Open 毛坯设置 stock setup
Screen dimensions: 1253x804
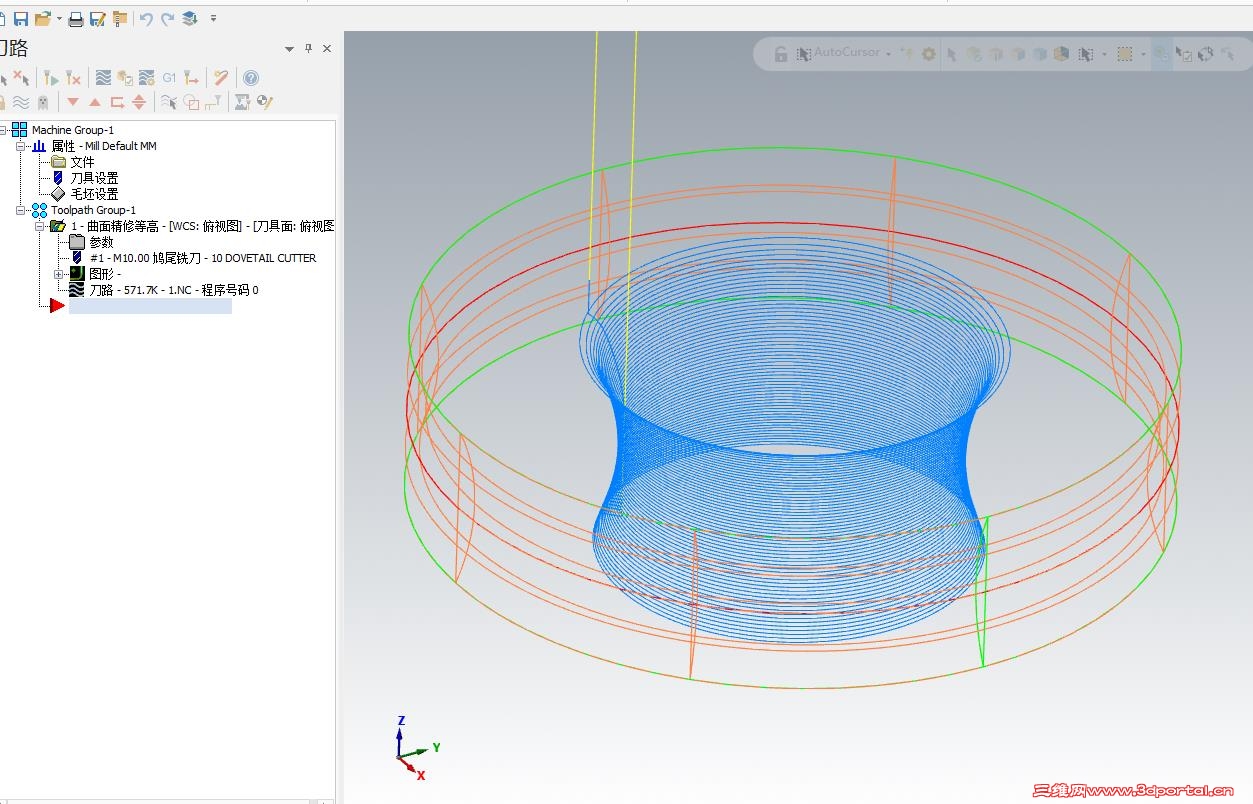tap(94, 194)
